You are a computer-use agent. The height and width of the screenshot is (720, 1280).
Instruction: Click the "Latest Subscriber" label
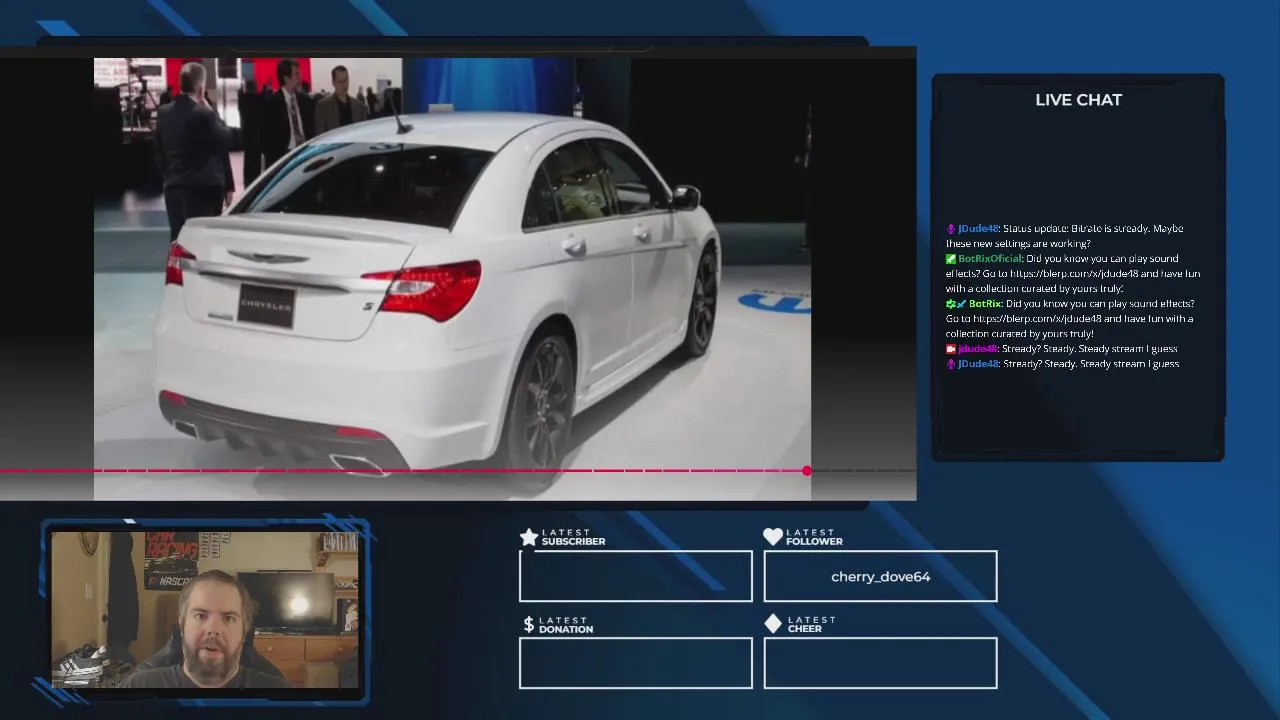click(x=573, y=537)
